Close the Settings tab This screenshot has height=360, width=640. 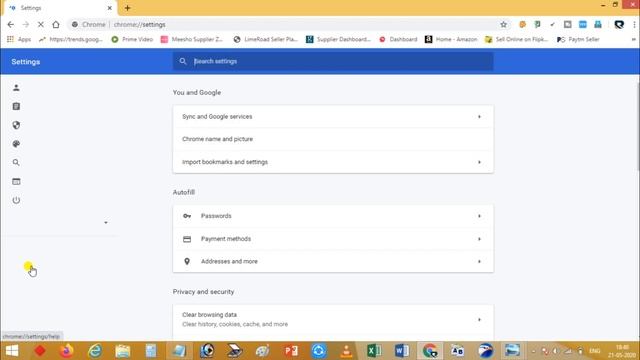[109, 8]
